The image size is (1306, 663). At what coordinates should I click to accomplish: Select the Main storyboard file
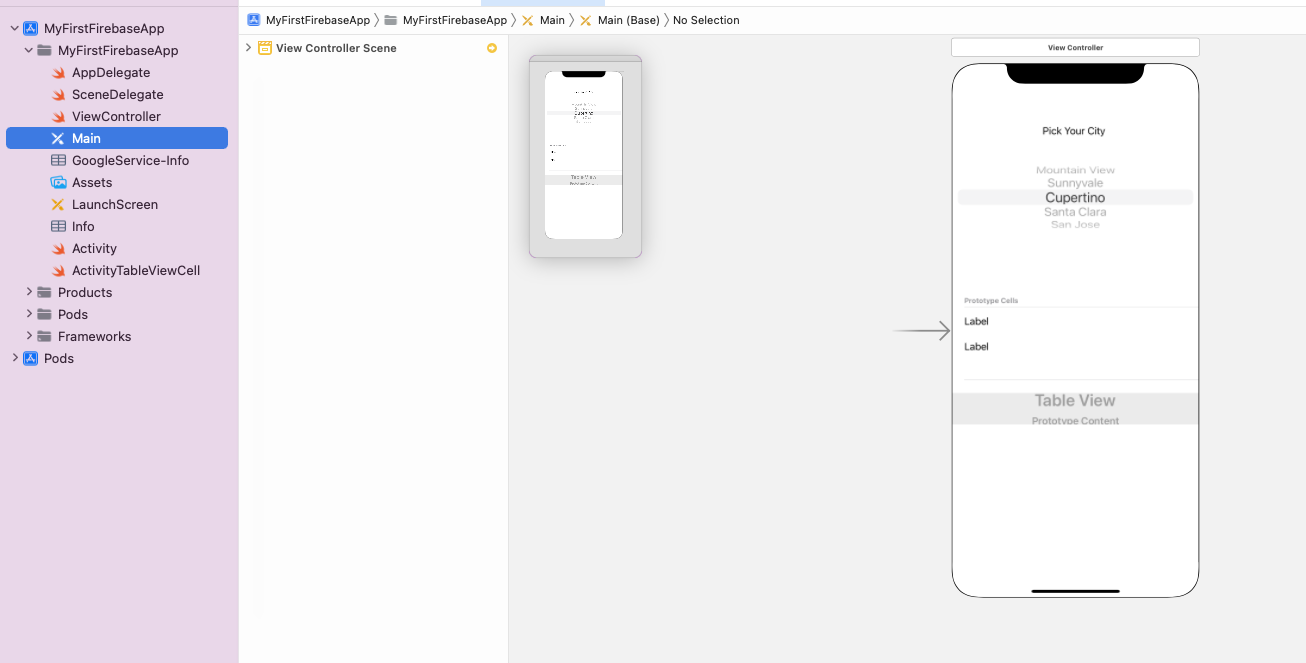point(117,139)
